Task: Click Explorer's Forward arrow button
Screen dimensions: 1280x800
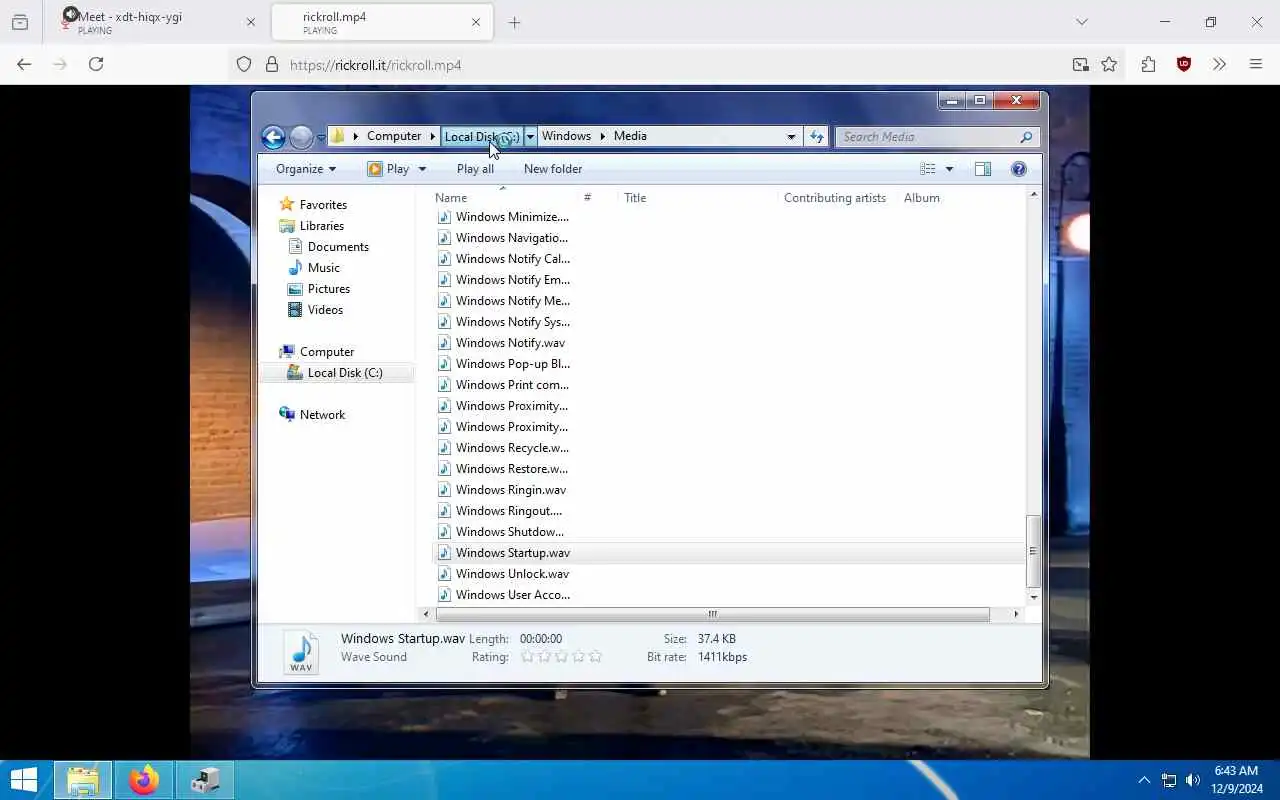Action: click(301, 137)
